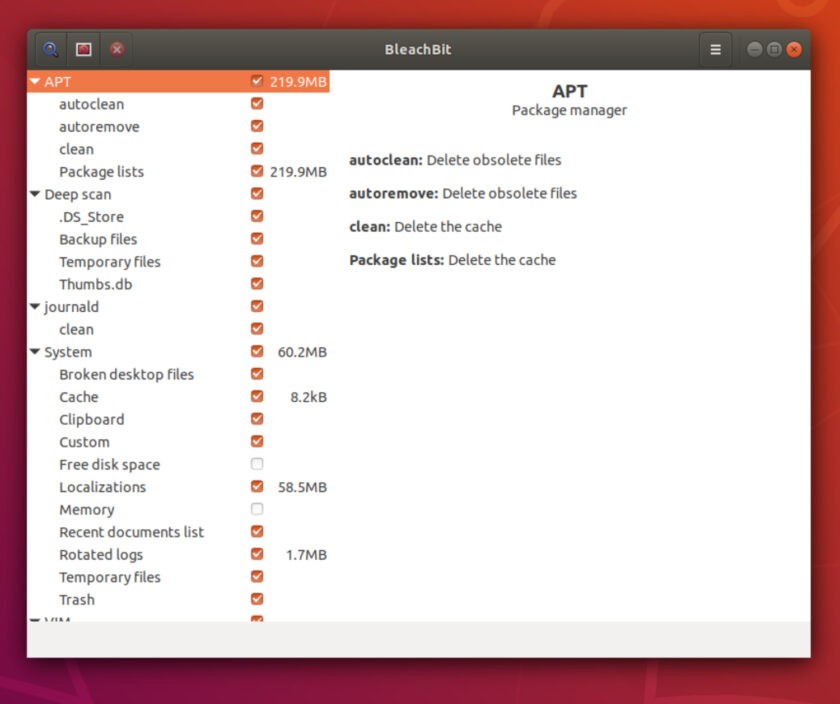Uncheck the Cache checkbox

[257, 396]
